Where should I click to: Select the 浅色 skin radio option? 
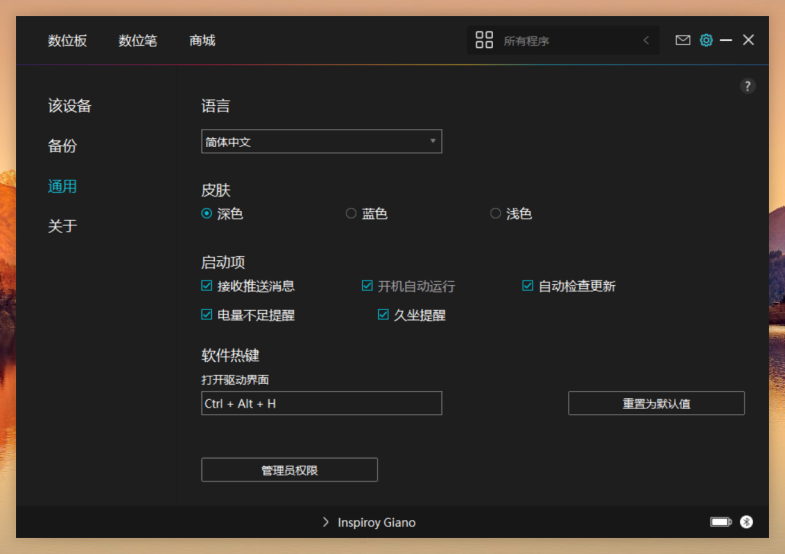point(495,213)
